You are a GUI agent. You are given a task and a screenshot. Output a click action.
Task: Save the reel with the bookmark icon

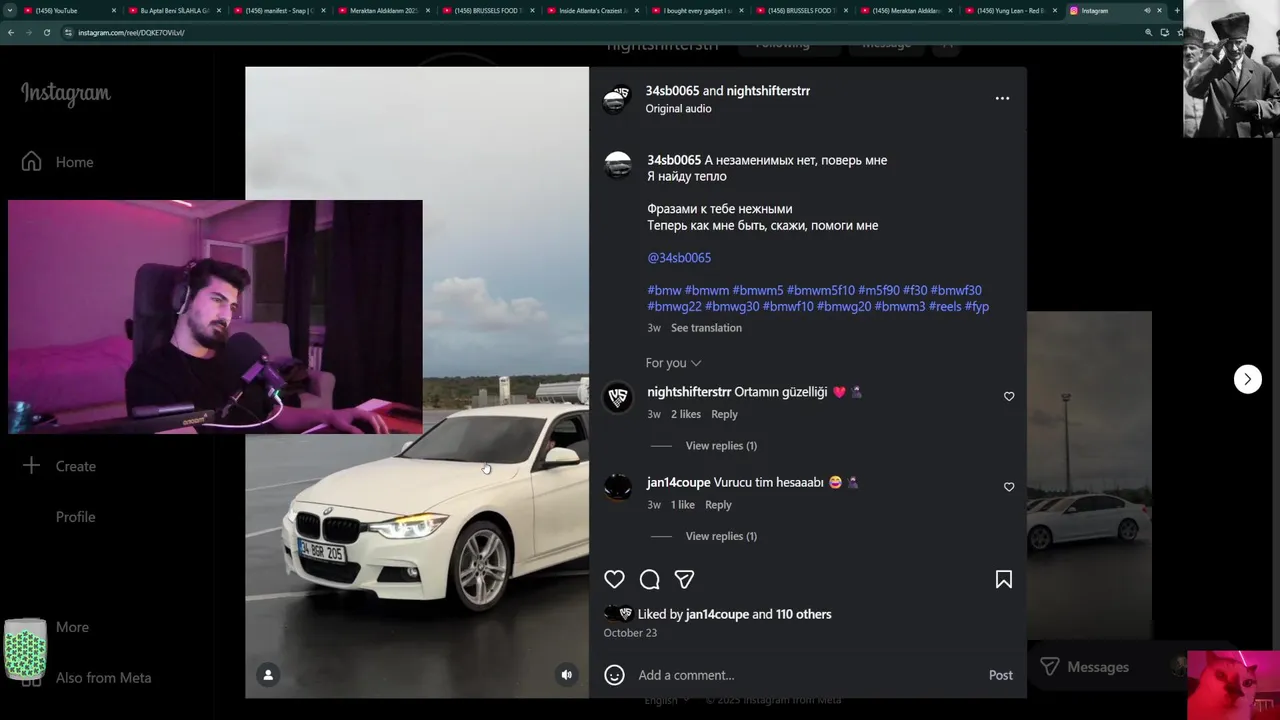[1003, 579]
